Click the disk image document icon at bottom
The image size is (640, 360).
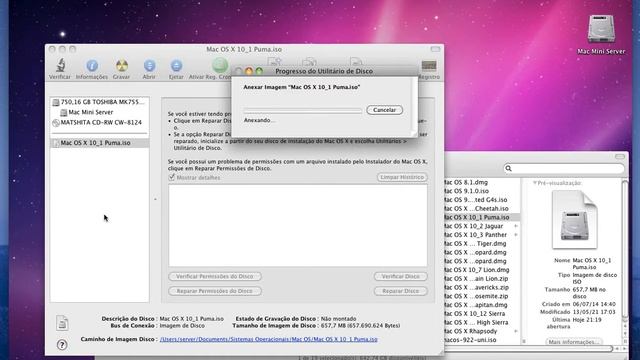pos(62,323)
